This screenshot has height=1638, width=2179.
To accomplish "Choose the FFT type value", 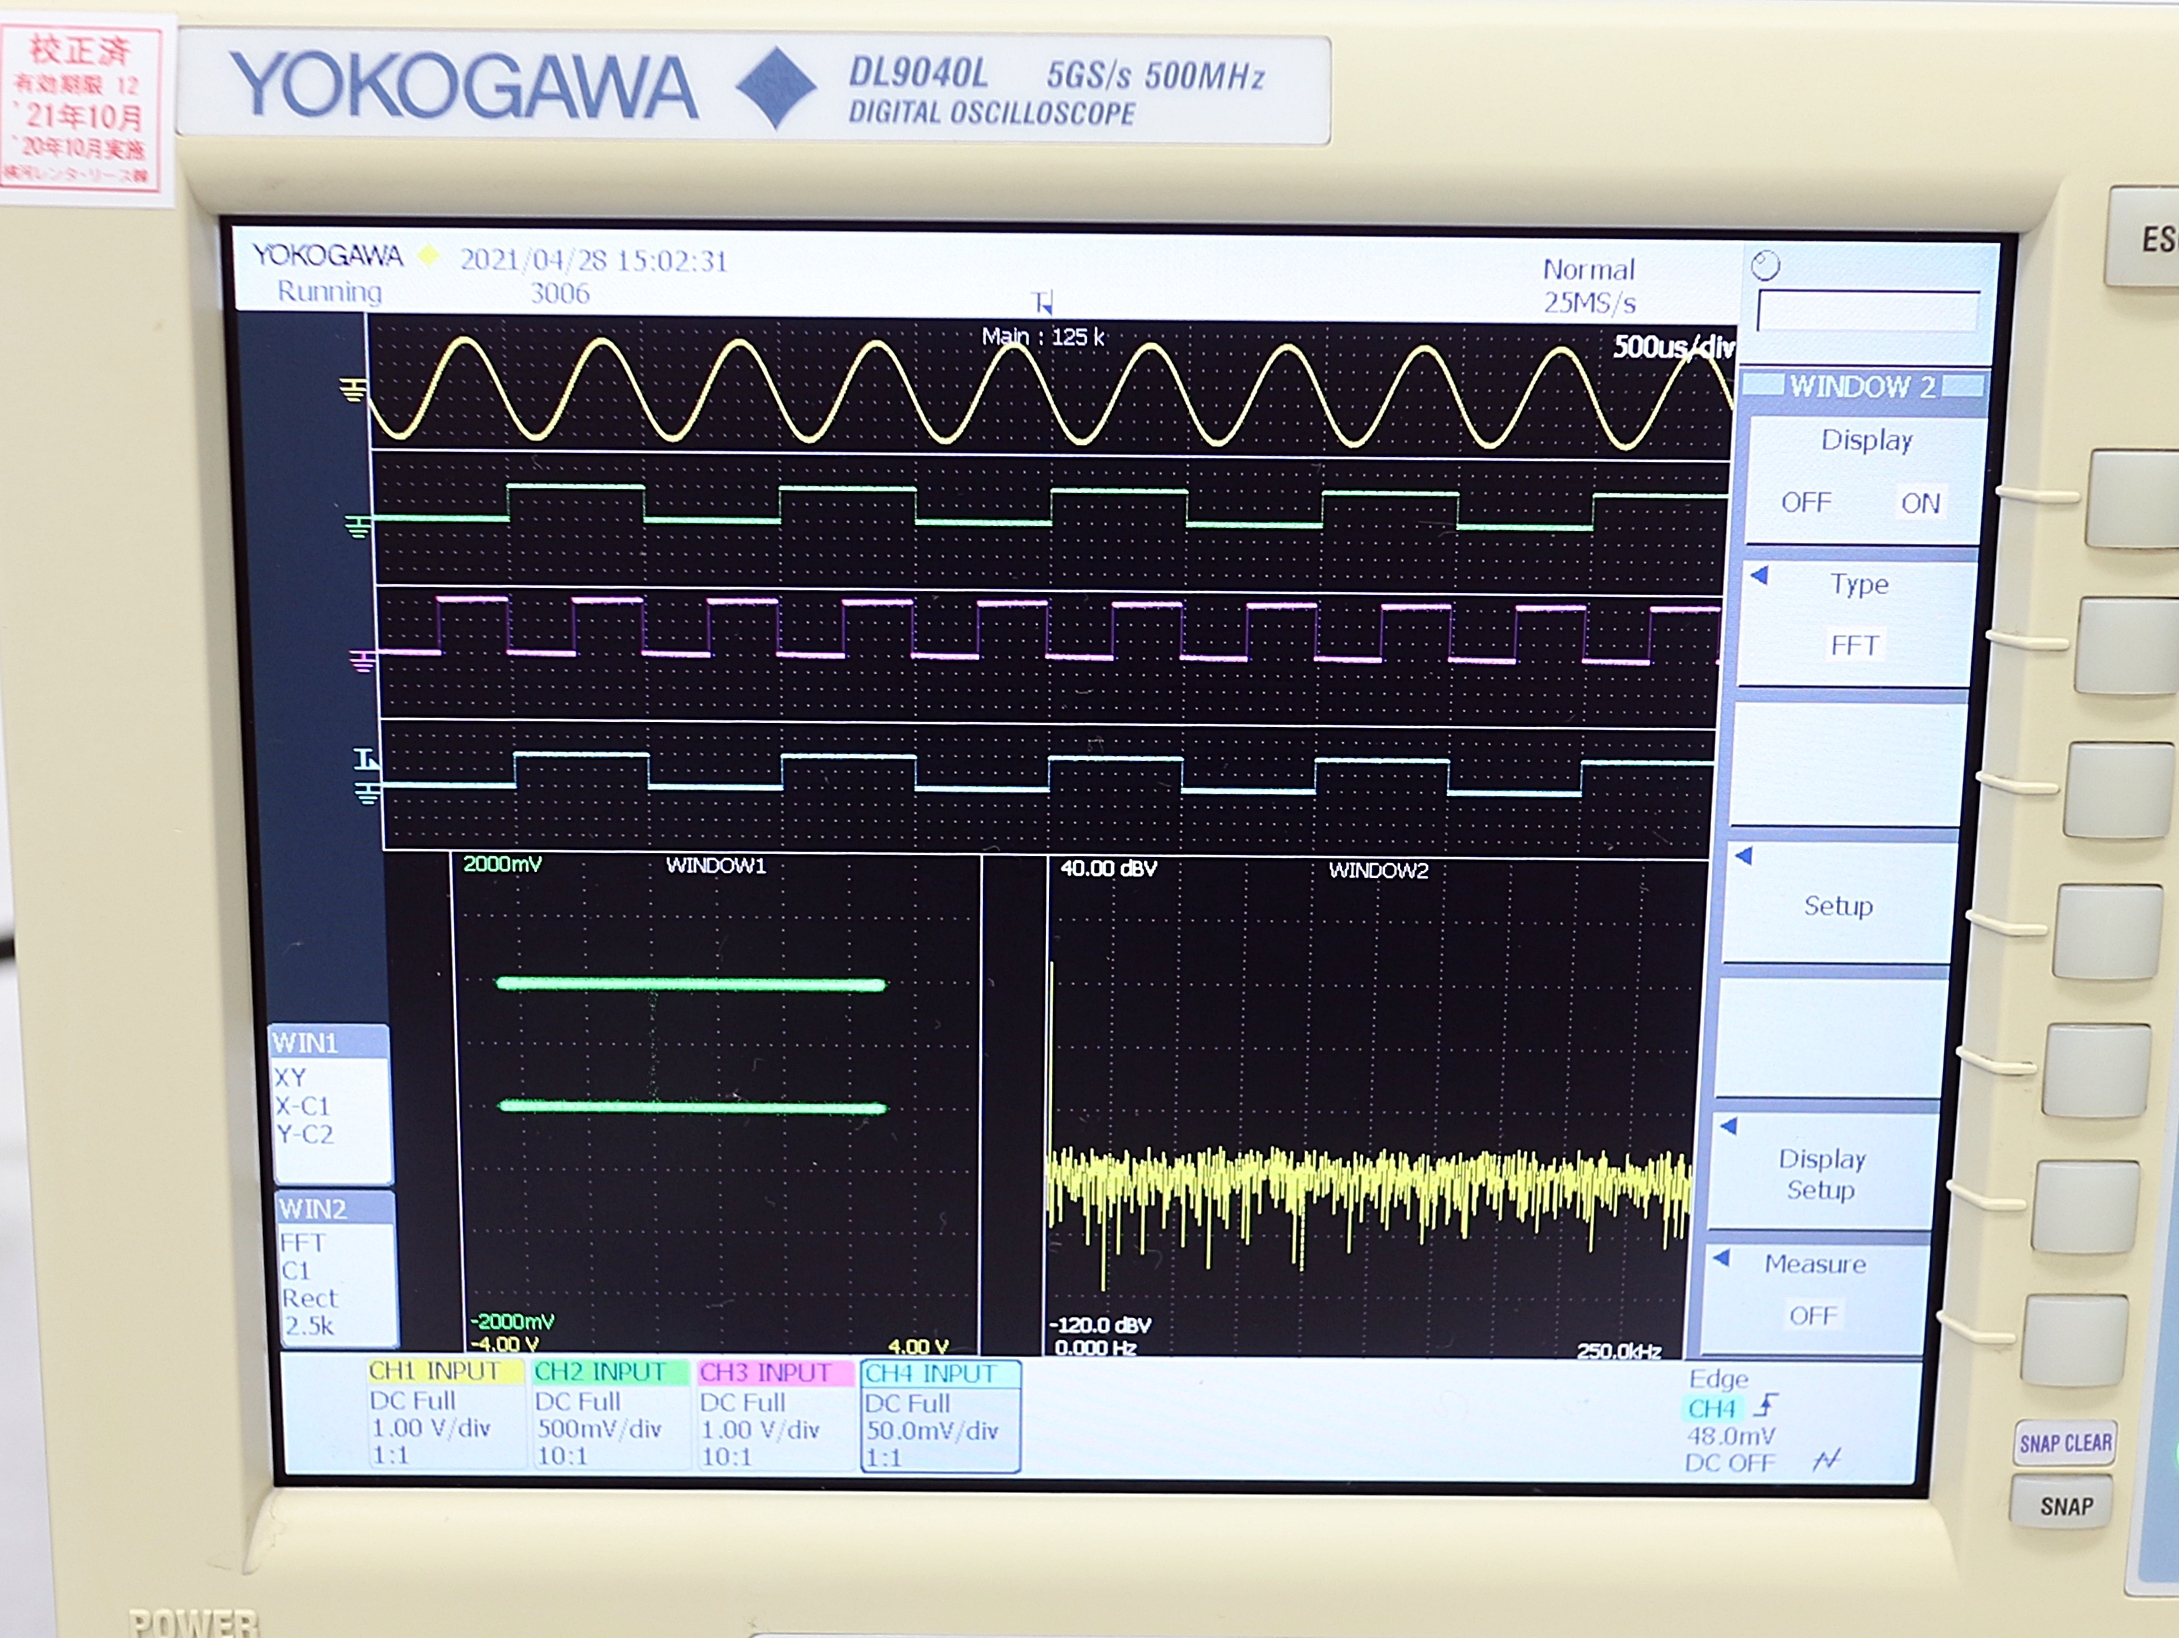I will pyautogui.click(x=1854, y=646).
